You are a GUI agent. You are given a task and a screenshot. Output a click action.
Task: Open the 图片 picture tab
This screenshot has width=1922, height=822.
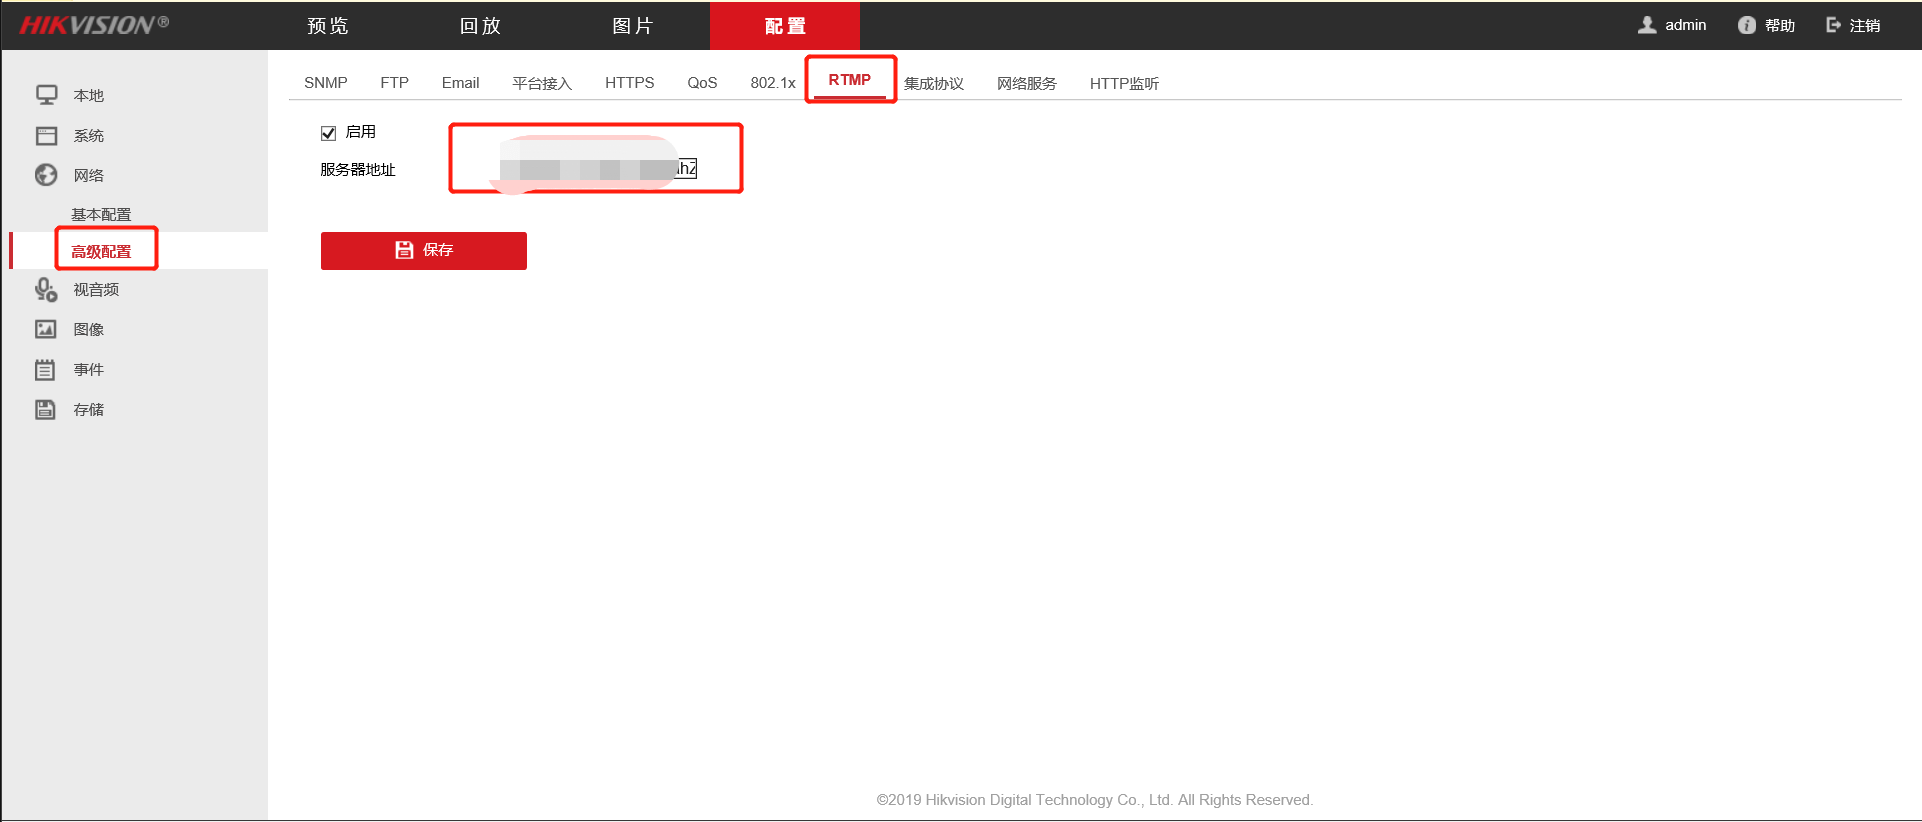click(632, 26)
